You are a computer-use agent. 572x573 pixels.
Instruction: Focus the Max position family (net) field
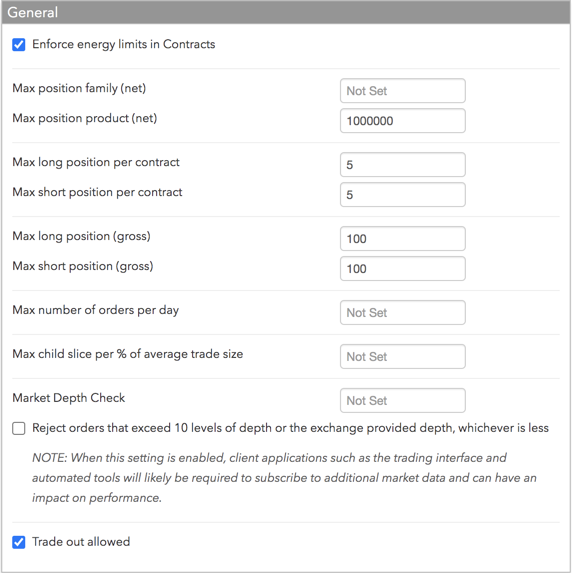point(403,91)
